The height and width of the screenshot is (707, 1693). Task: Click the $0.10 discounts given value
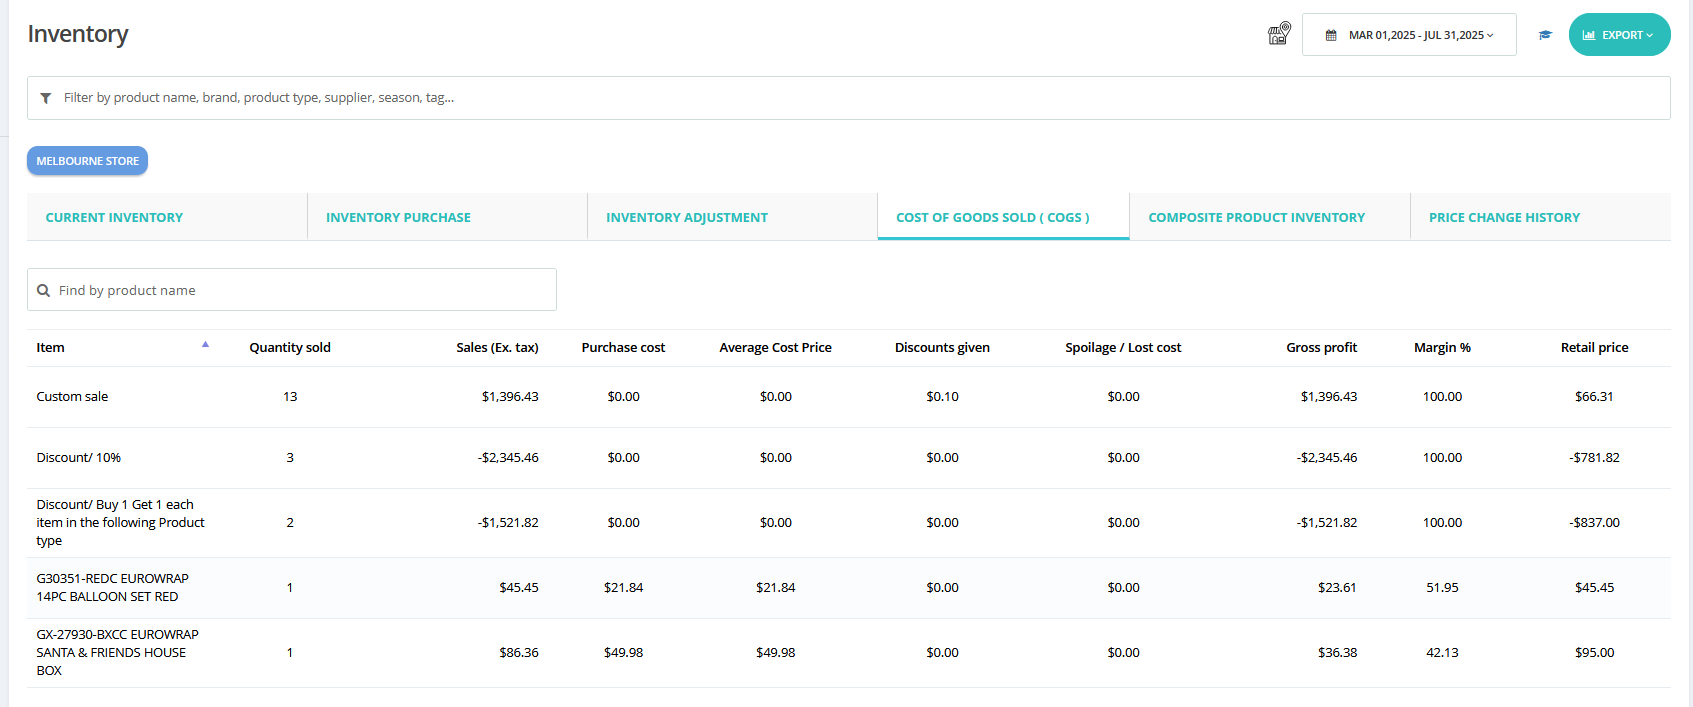[x=942, y=397]
